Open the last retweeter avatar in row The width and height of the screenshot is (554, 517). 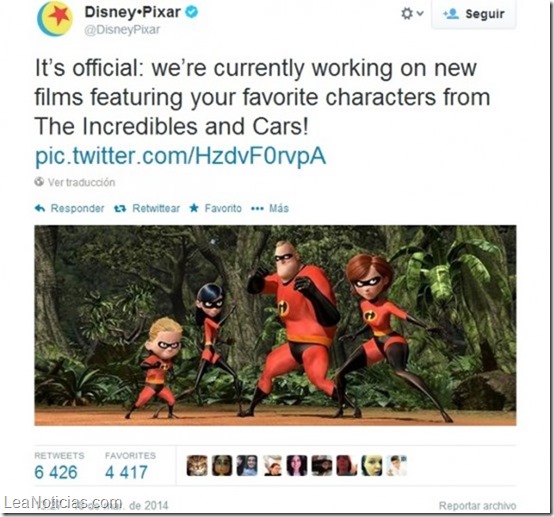397,465
